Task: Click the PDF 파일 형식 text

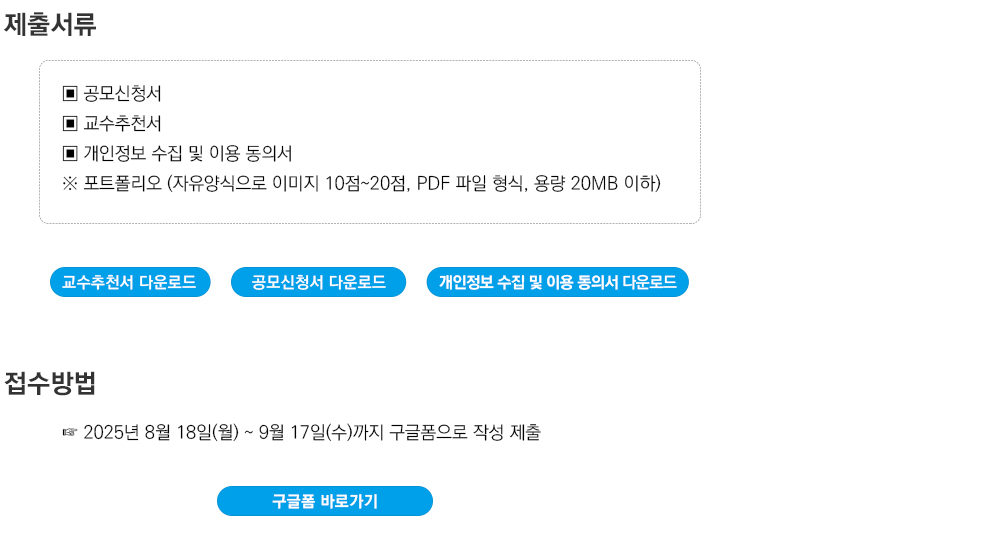Action: pyautogui.click(x=470, y=184)
